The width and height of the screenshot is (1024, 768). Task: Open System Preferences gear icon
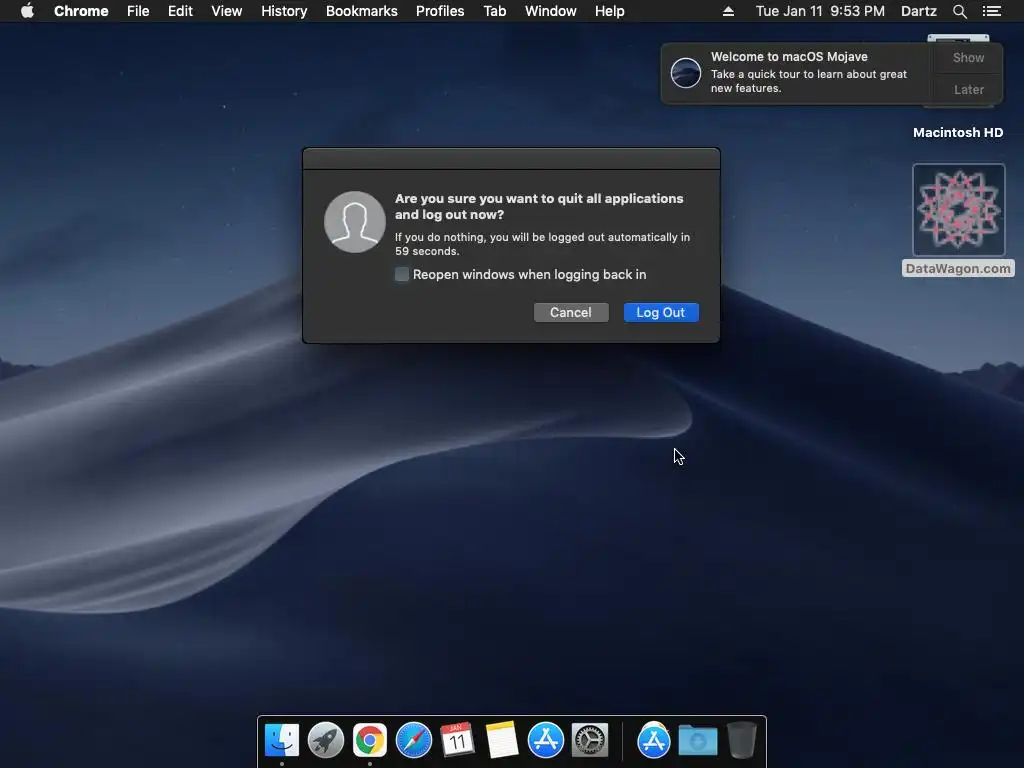point(590,740)
